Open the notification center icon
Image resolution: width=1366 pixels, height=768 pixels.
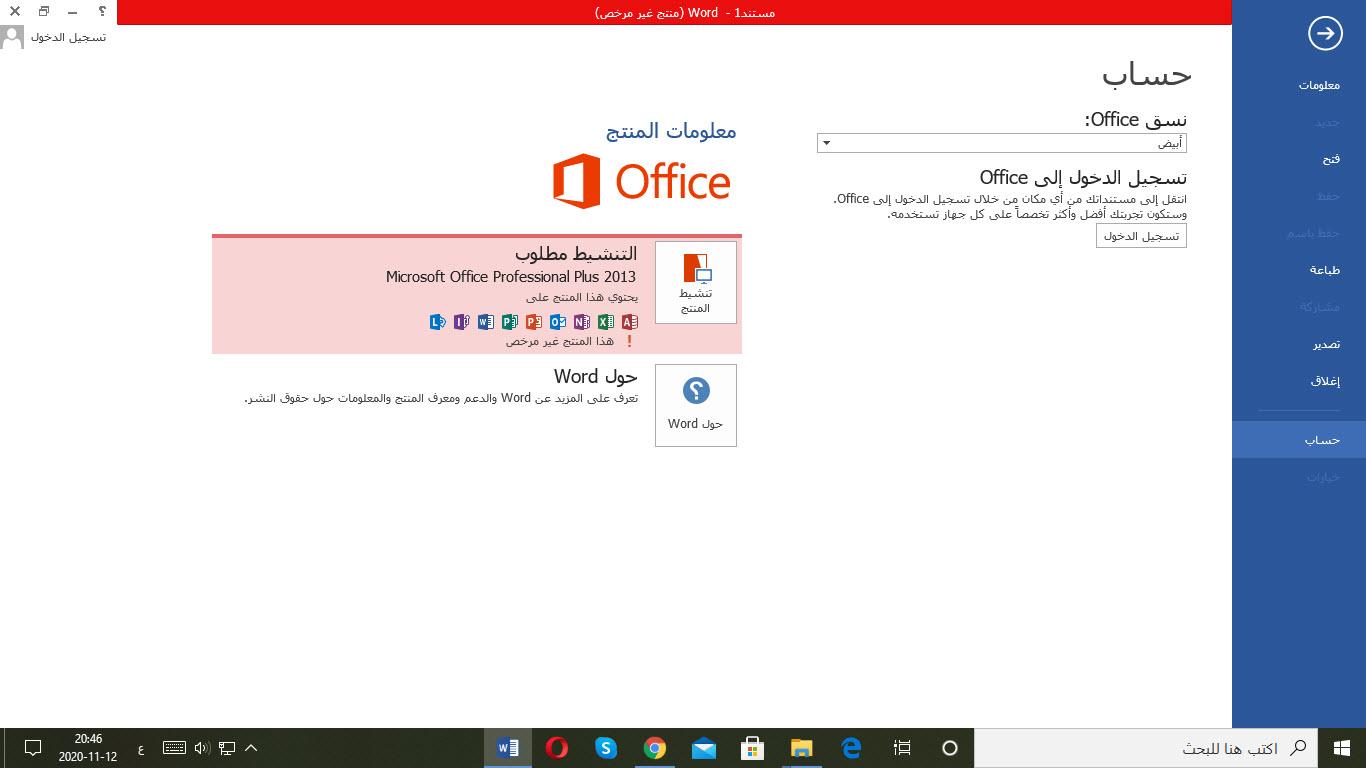pos(32,748)
